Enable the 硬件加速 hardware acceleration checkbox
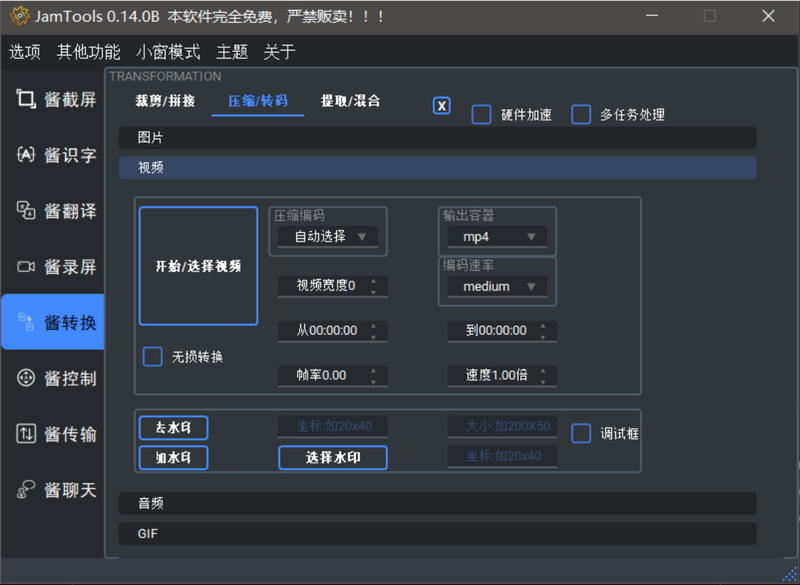Screen dimensions: 800x585 [481, 114]
